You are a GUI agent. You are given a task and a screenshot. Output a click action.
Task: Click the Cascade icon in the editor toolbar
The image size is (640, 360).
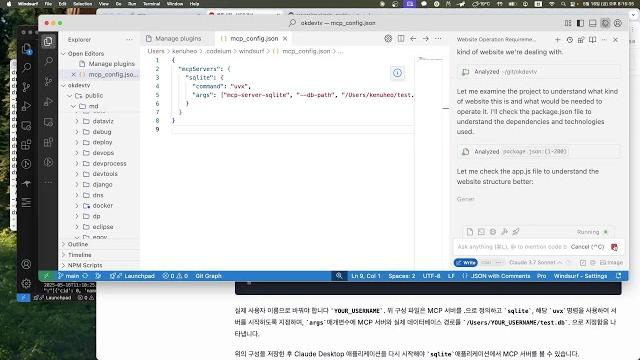388,38
